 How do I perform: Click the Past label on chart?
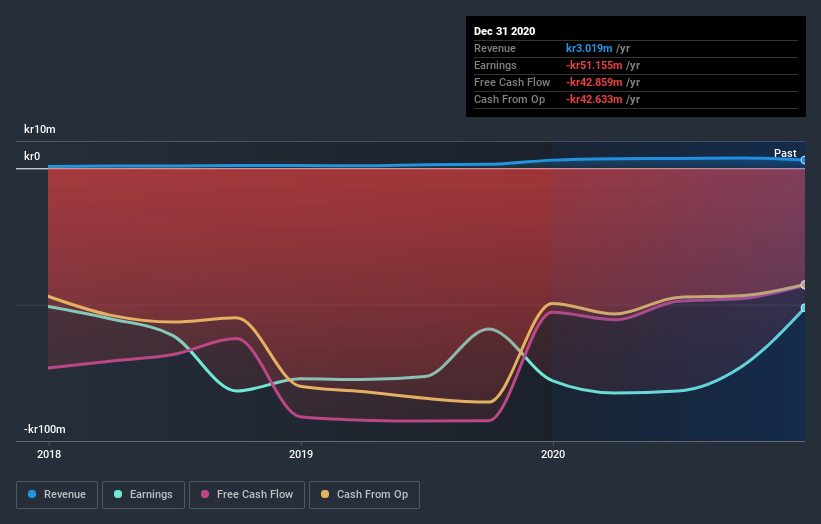[x=785, y=153]
